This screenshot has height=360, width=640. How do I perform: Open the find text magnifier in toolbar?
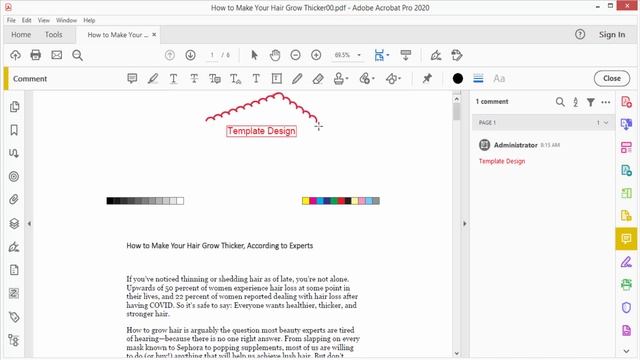[x=78, y=55]
